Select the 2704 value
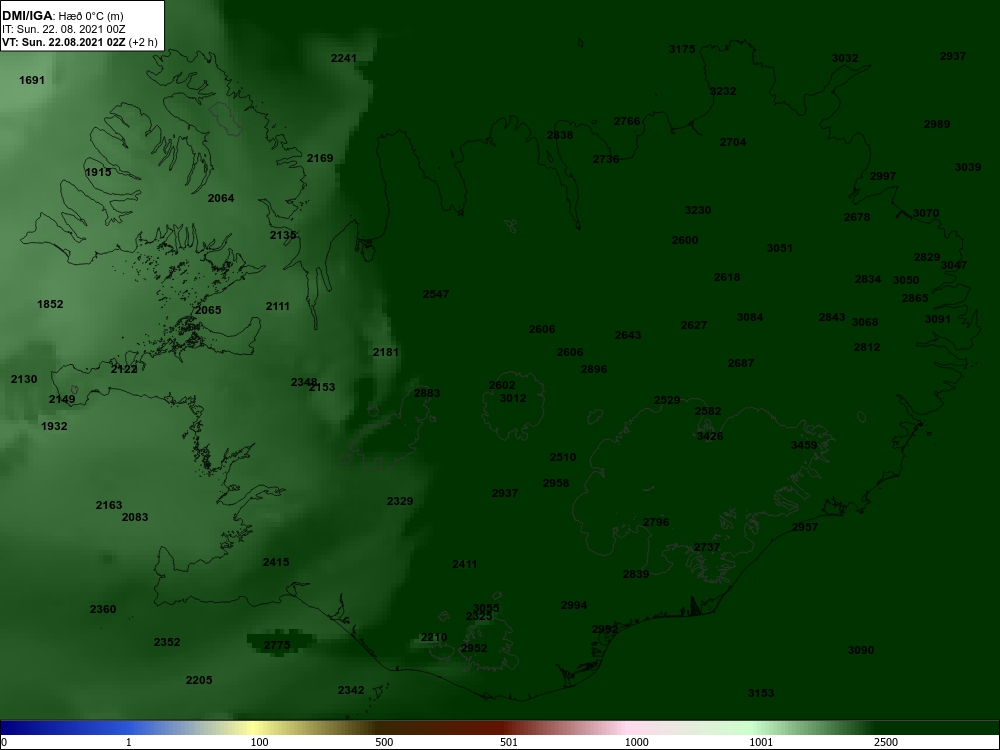1000x750 pixels. pyautogui.click(x=733, y=142)
